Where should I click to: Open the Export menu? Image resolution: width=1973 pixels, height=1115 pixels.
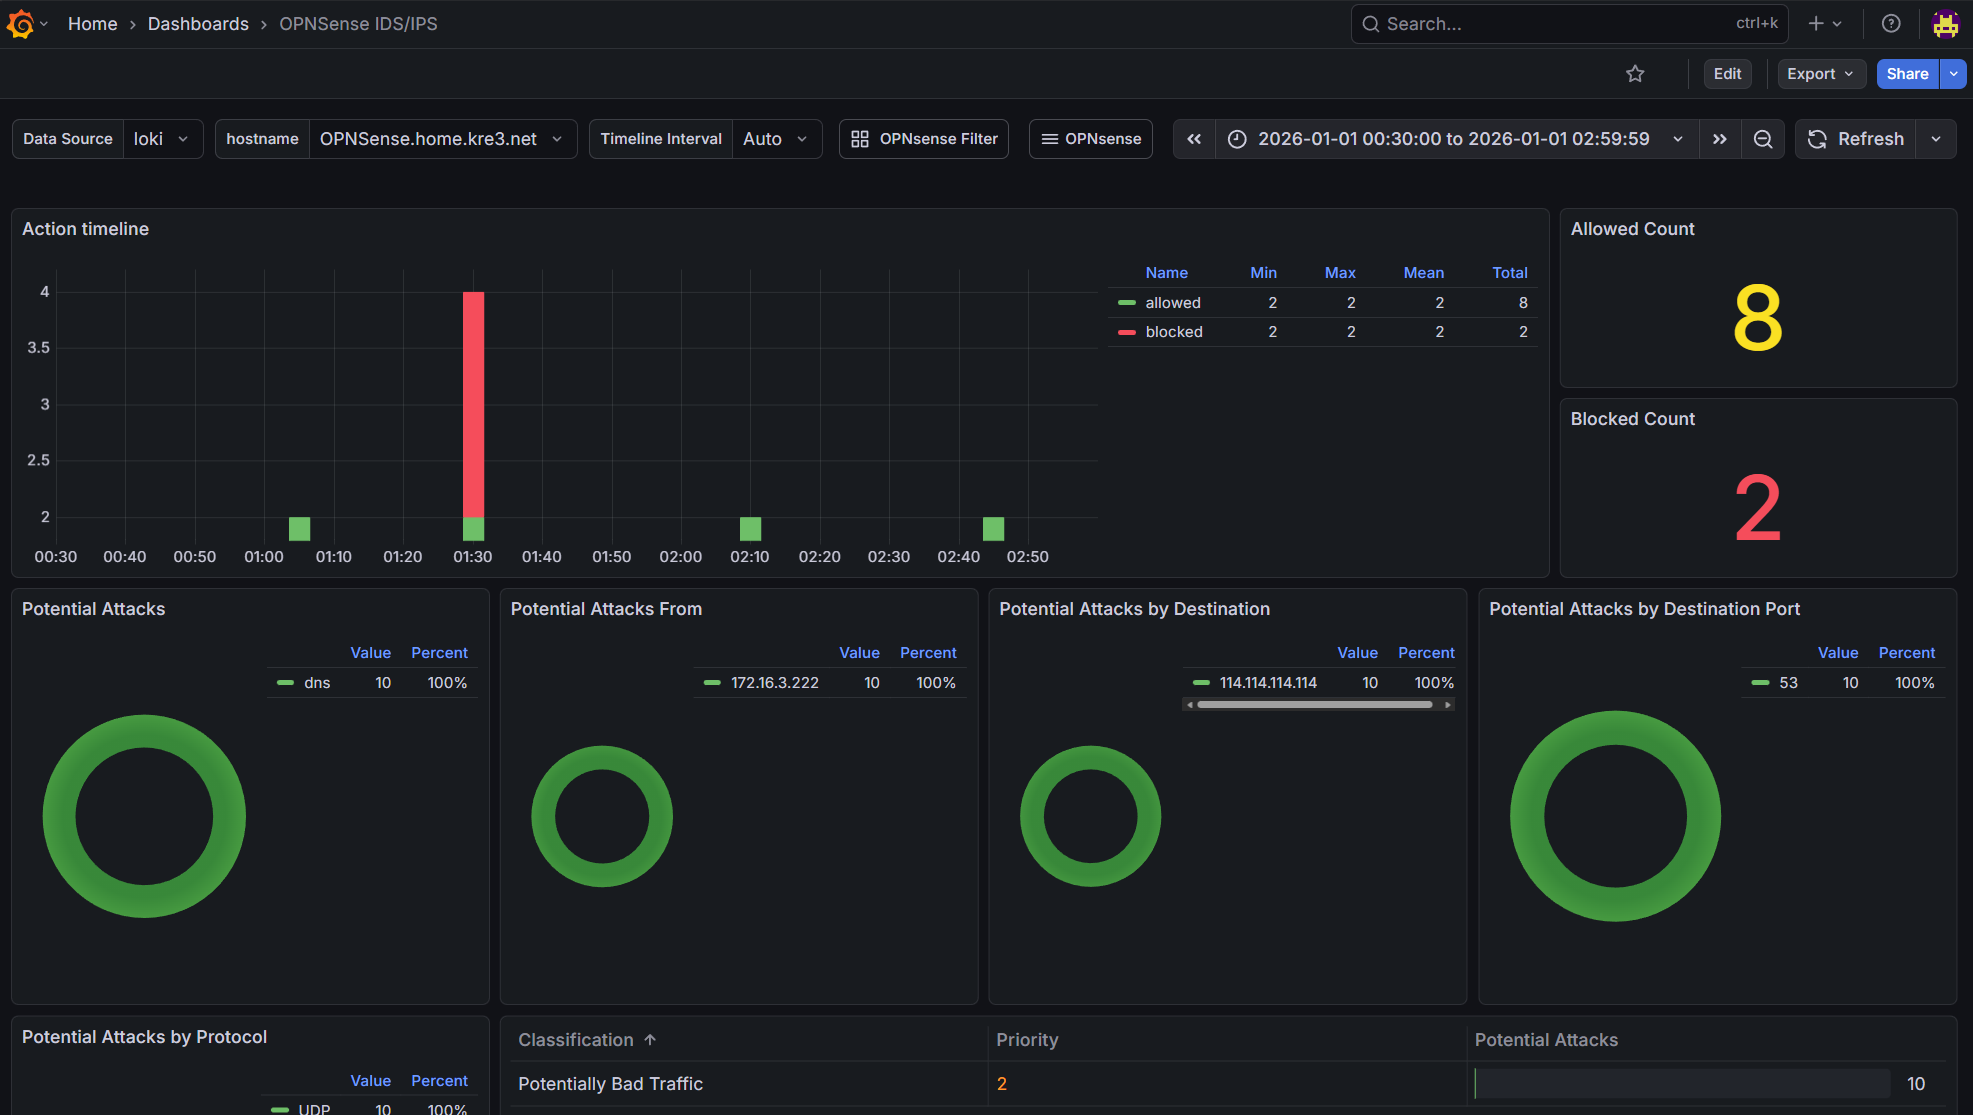point(1820,74)
